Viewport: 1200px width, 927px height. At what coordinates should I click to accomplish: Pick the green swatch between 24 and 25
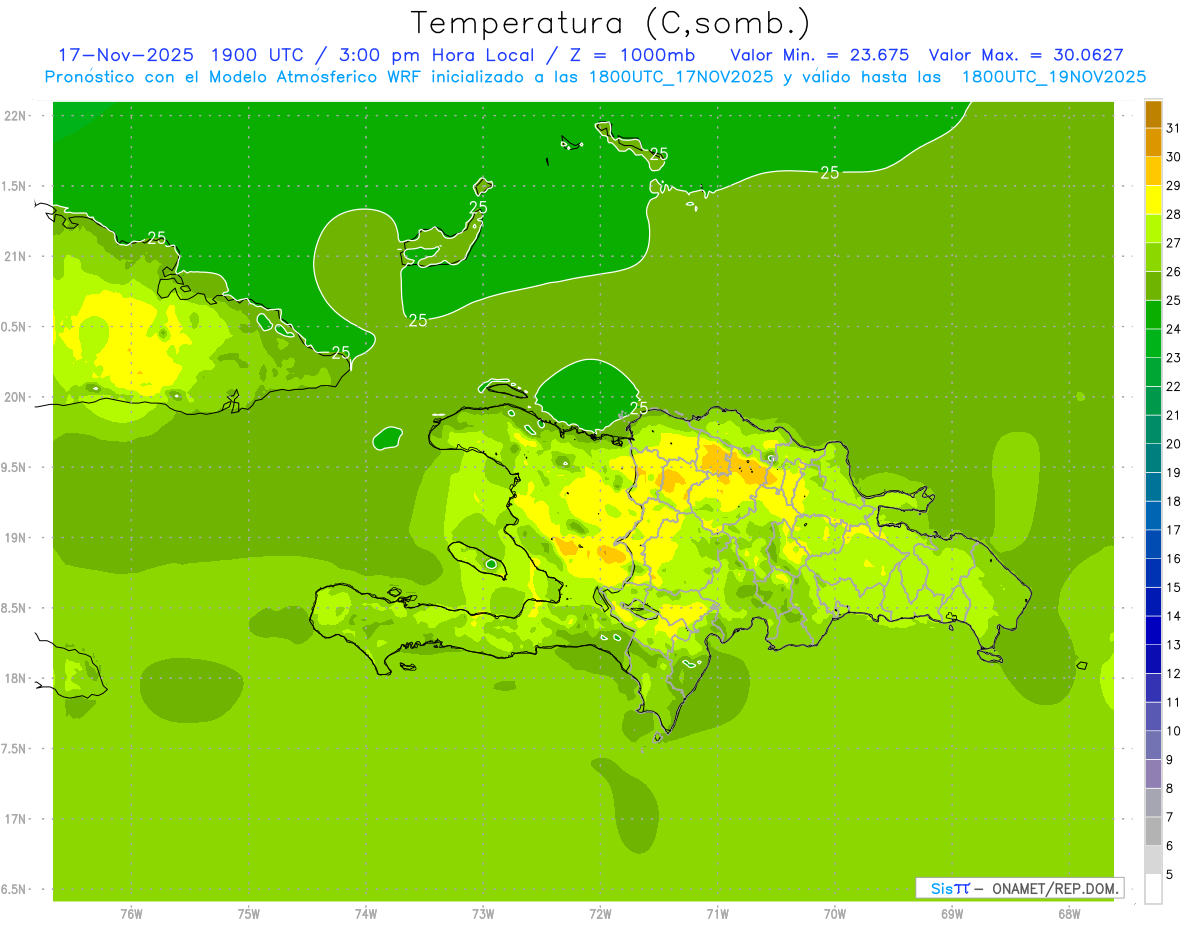(1153, 315)
